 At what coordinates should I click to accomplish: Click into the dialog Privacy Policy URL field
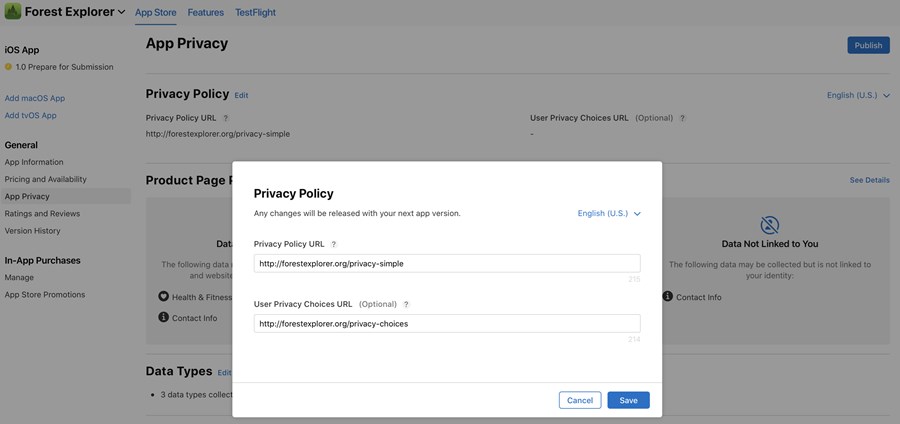pos(447,263)
